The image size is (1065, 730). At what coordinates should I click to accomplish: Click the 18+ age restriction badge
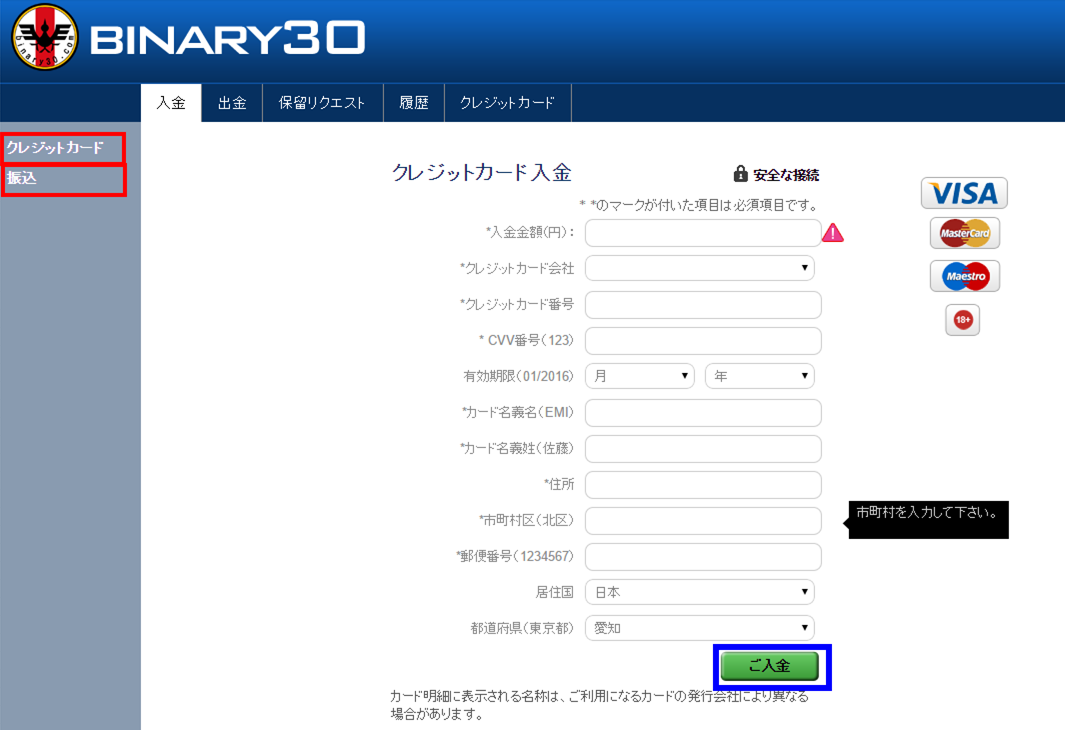click(x=962, y=320)
